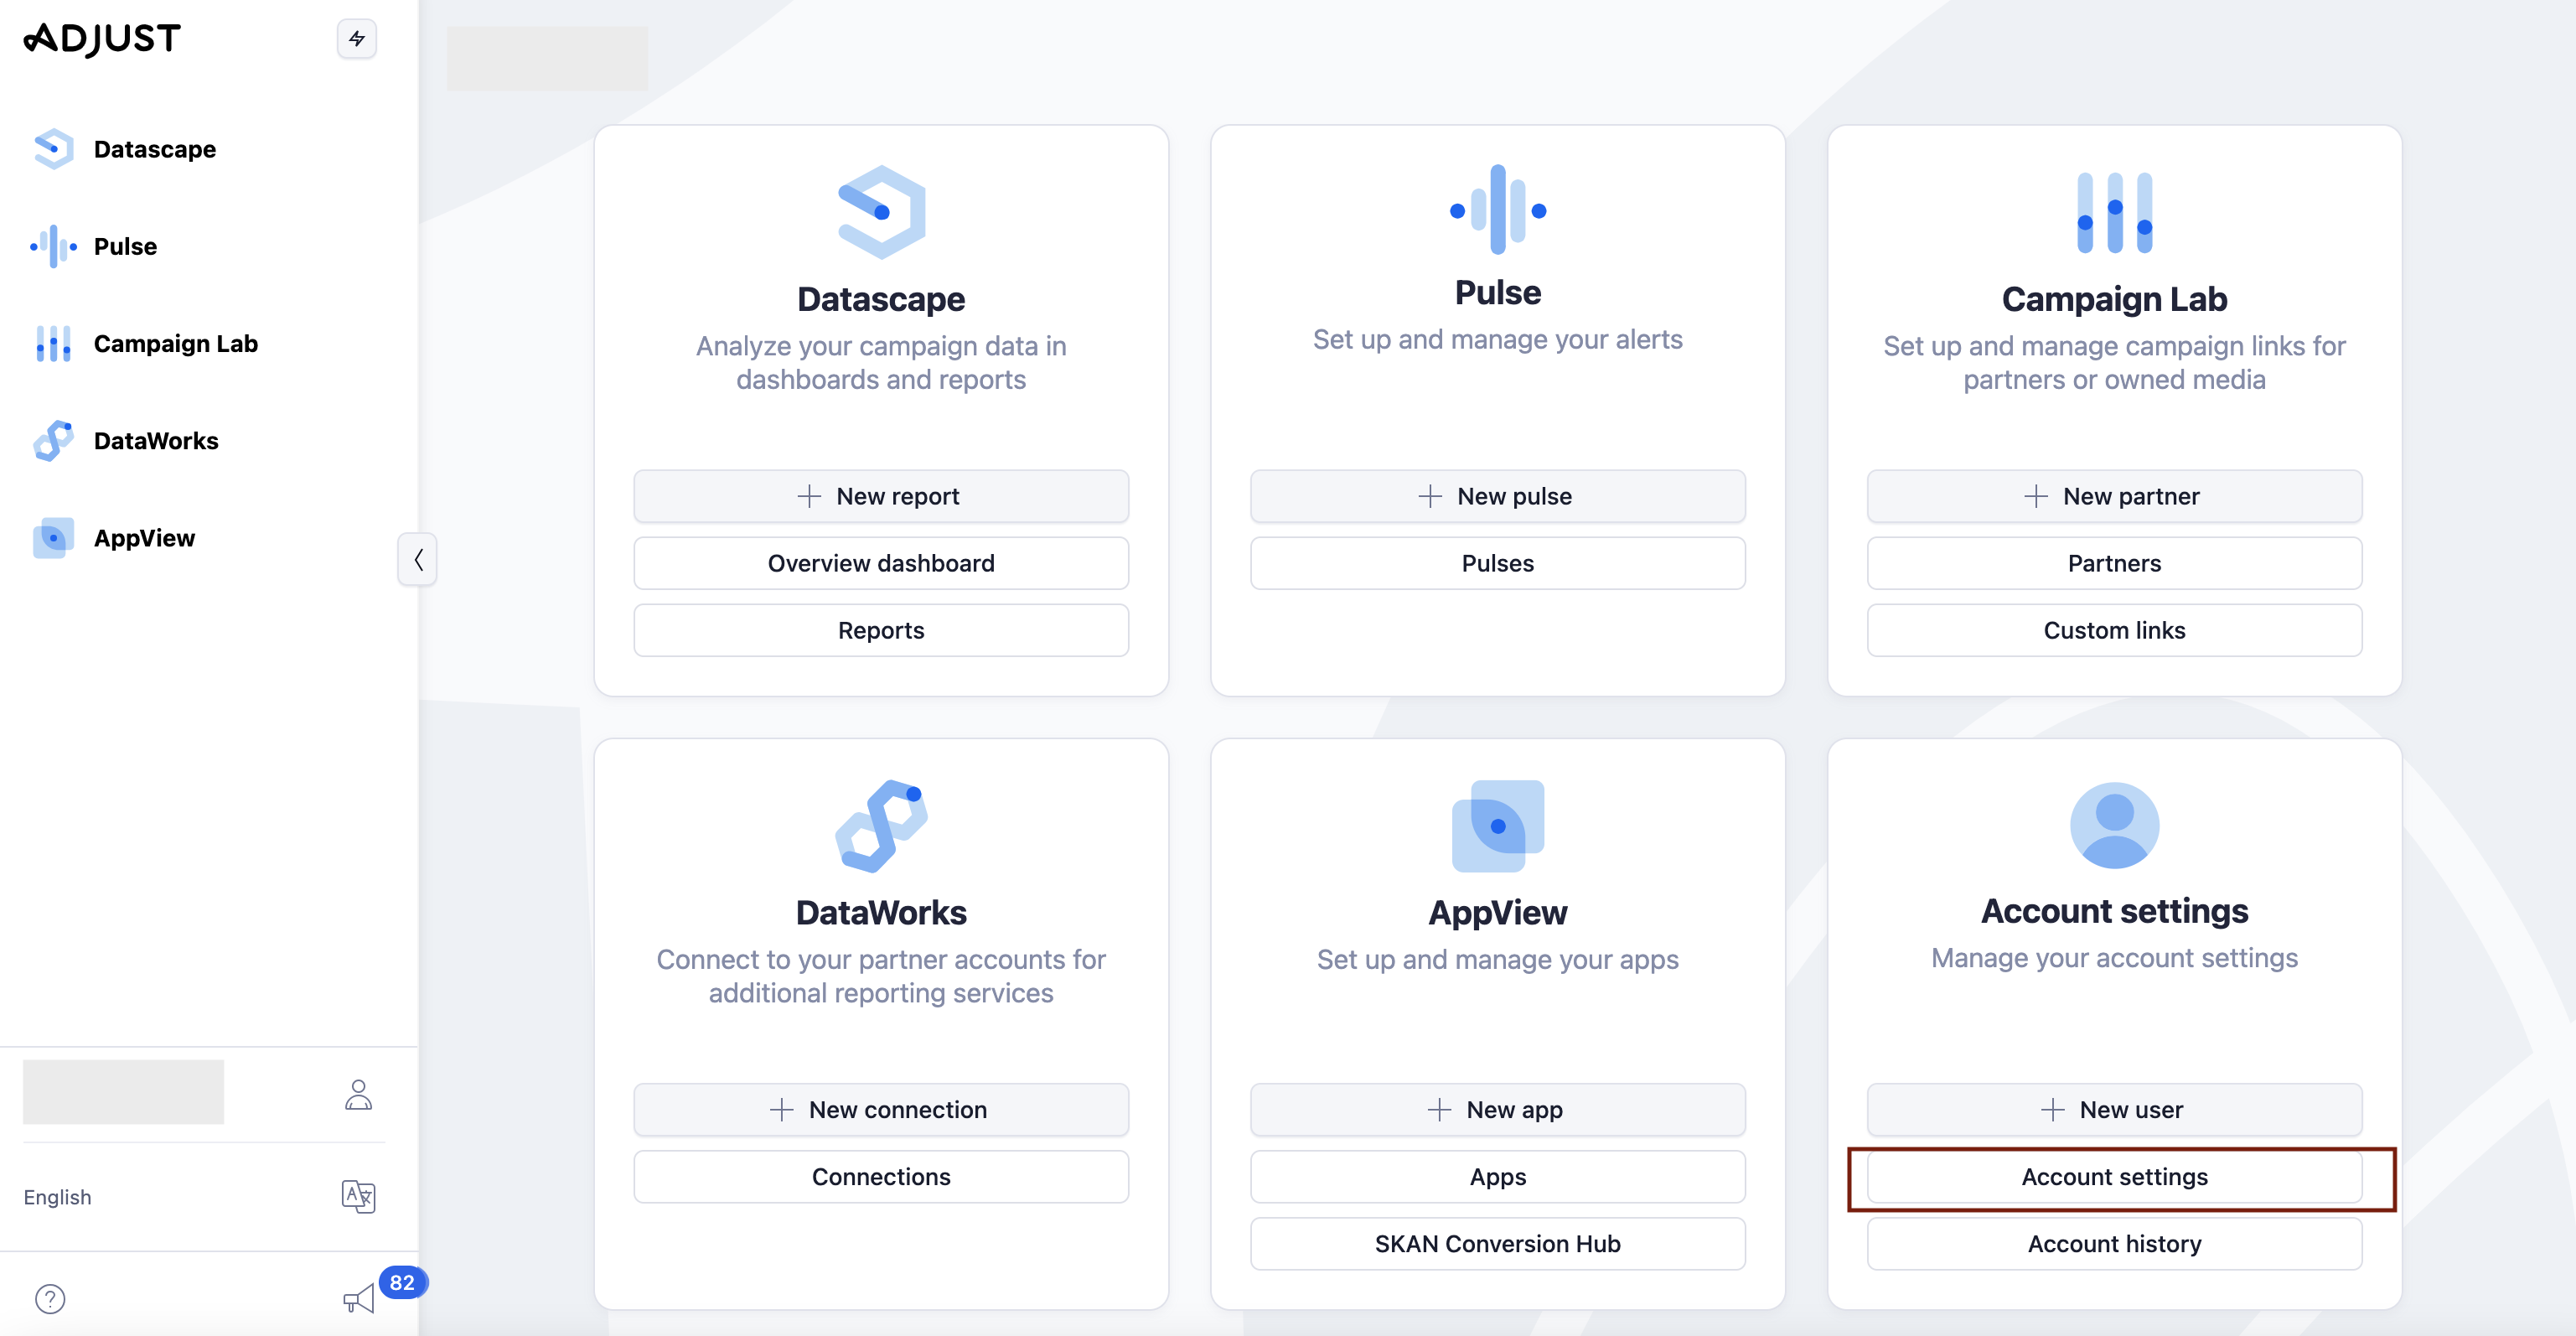2576x1336 pixels.
Task: Open announcements via the megaphone icon showing 82
Action: click(360, 1298)
